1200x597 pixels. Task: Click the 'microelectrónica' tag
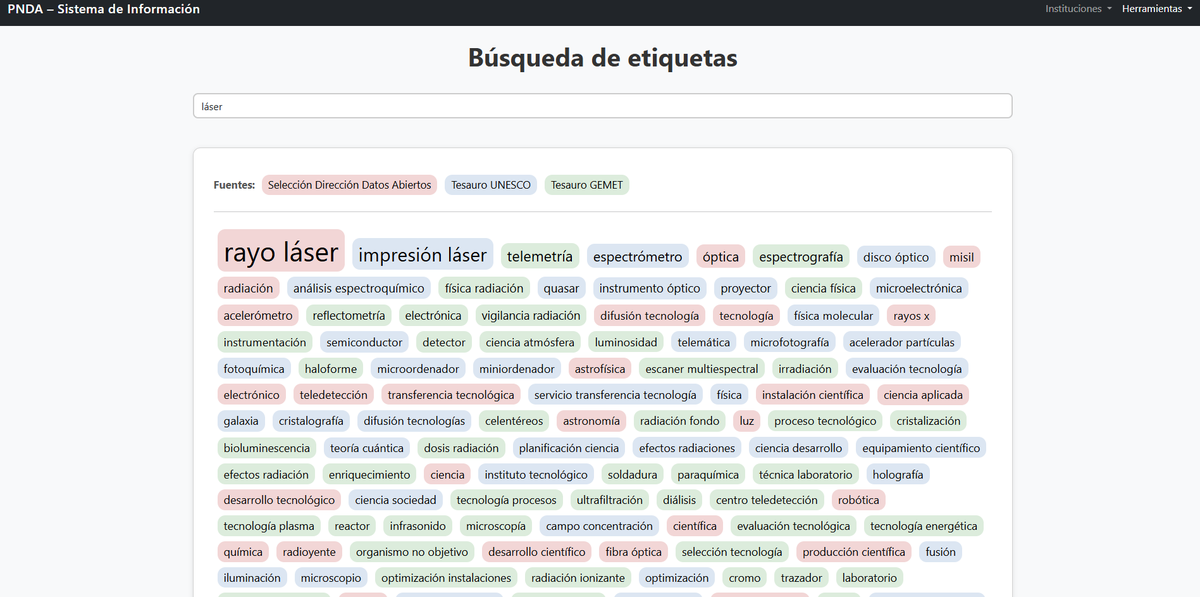click(x=919, y=288)
